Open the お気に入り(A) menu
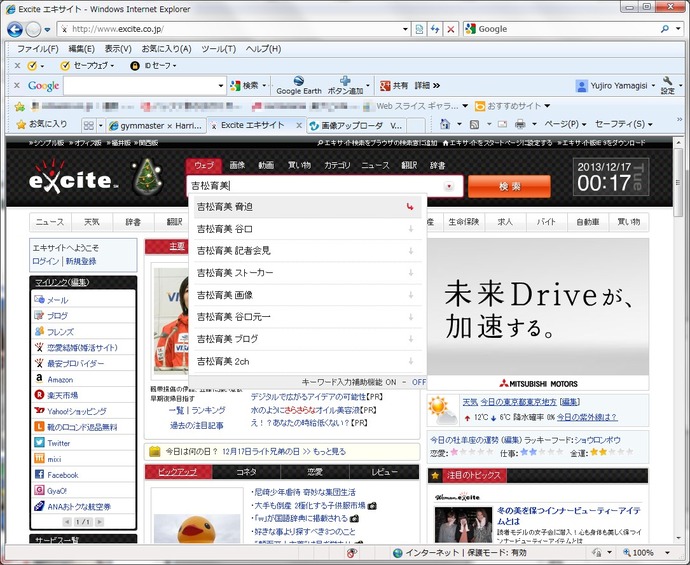This screenshot has width=690, height=565. coord(166,49)
